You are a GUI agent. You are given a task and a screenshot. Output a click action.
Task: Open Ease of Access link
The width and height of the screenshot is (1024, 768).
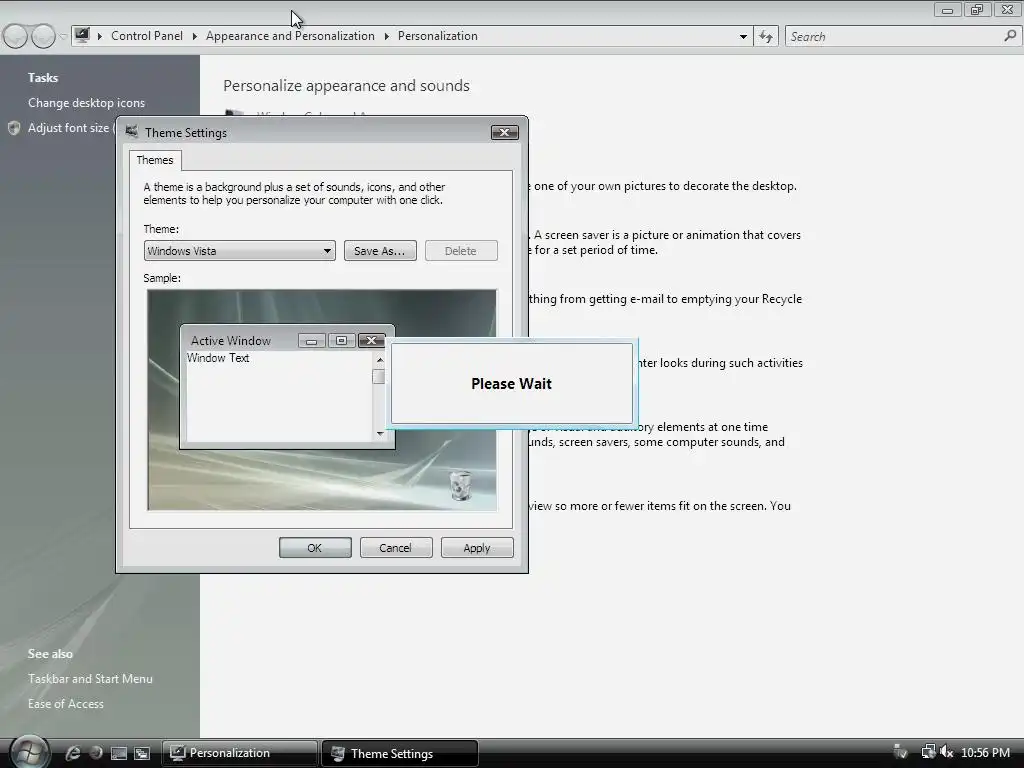coord(66,703)
